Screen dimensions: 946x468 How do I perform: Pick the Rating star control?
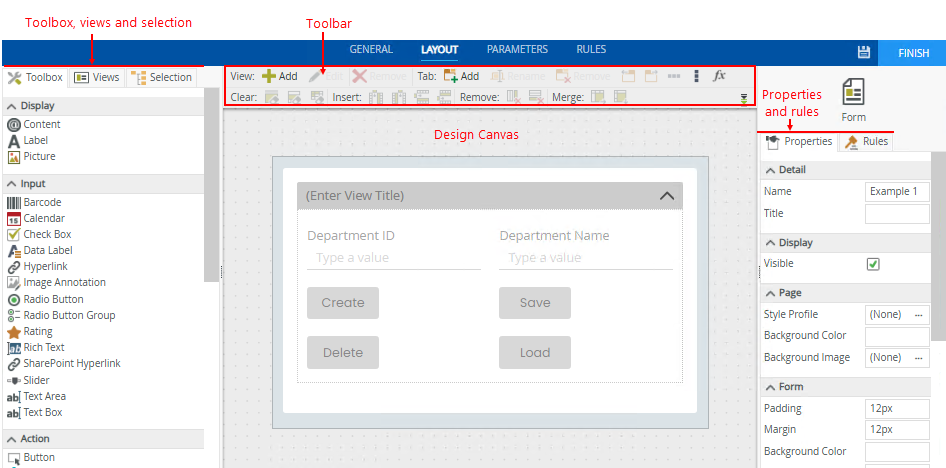click(x=38, y=331)
